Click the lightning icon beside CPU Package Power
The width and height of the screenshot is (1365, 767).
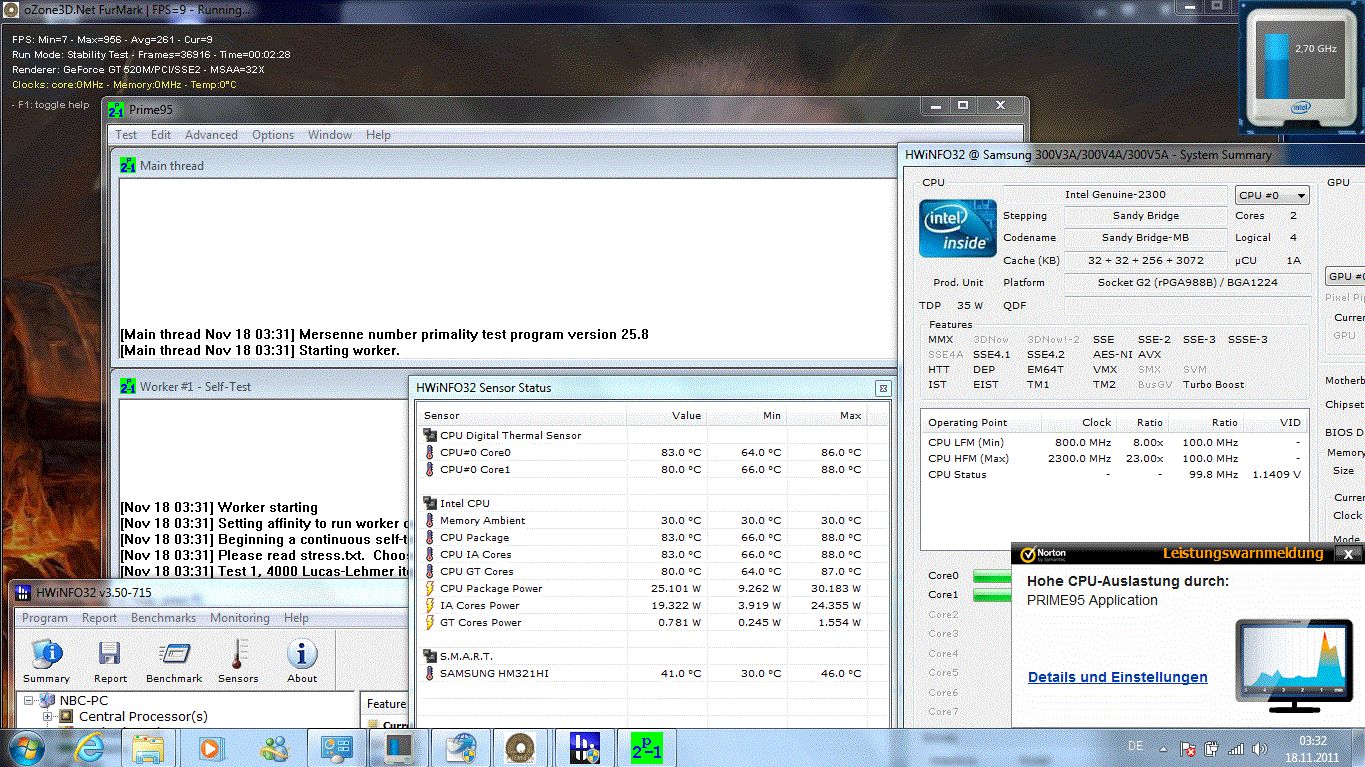[x=430, y=588]
